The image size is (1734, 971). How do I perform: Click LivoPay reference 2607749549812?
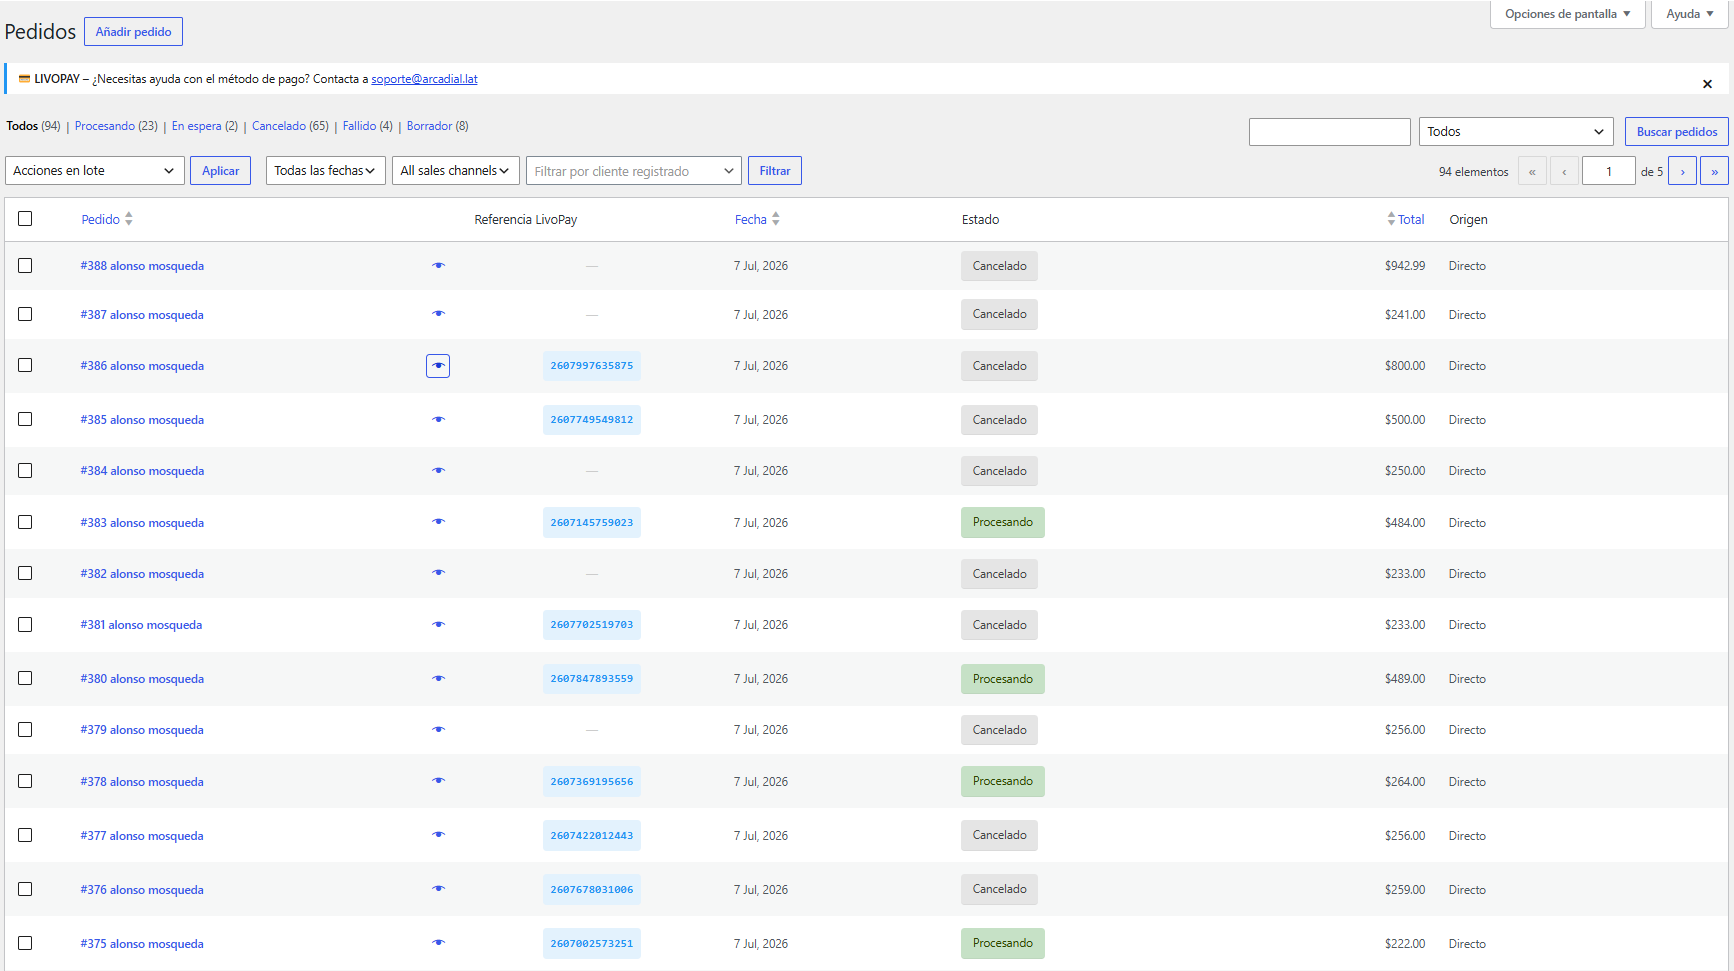592,420
